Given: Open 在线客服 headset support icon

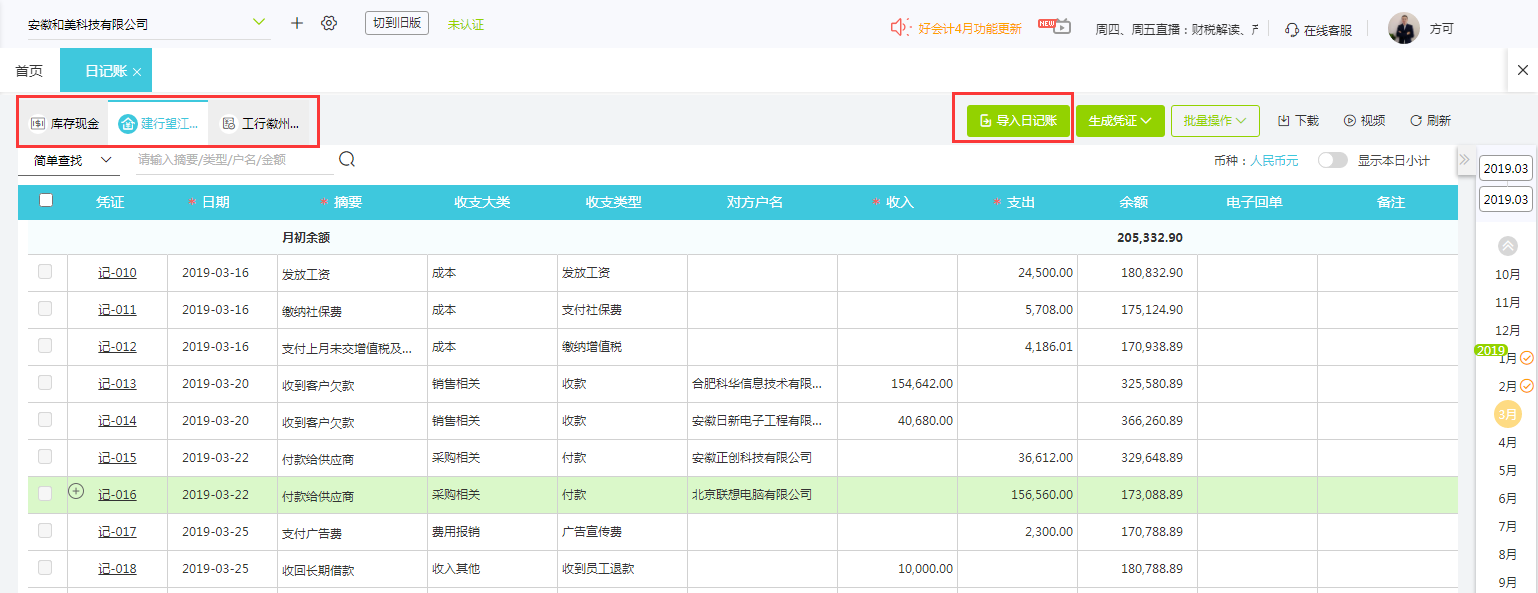Looking at the screenshot, I should pos(1292,30).
